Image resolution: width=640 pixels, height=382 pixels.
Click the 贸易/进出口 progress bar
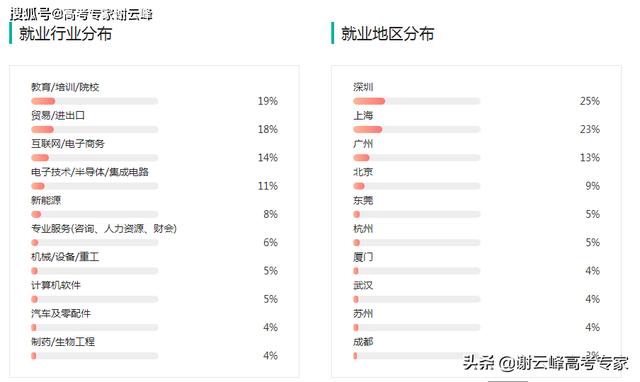(x=94, y=129)
